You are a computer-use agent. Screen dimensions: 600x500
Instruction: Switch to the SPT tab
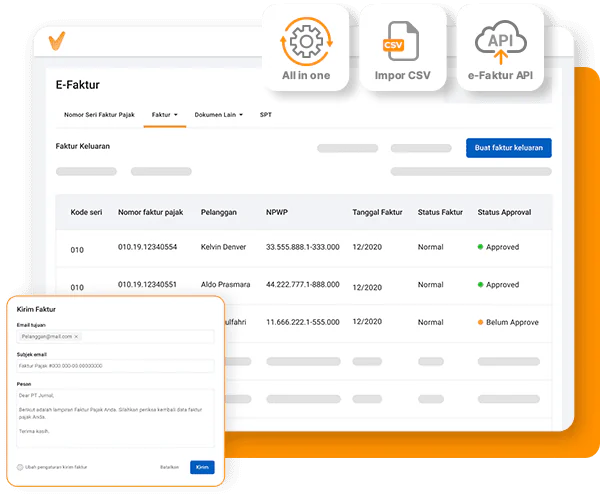coord(266,115)
